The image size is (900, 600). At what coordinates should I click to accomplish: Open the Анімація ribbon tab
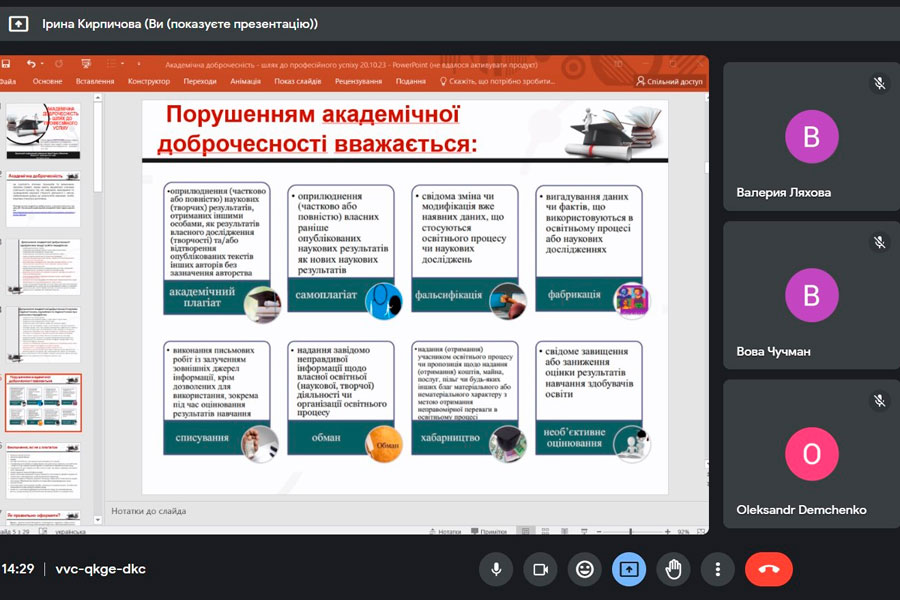(x=245, y=81)
